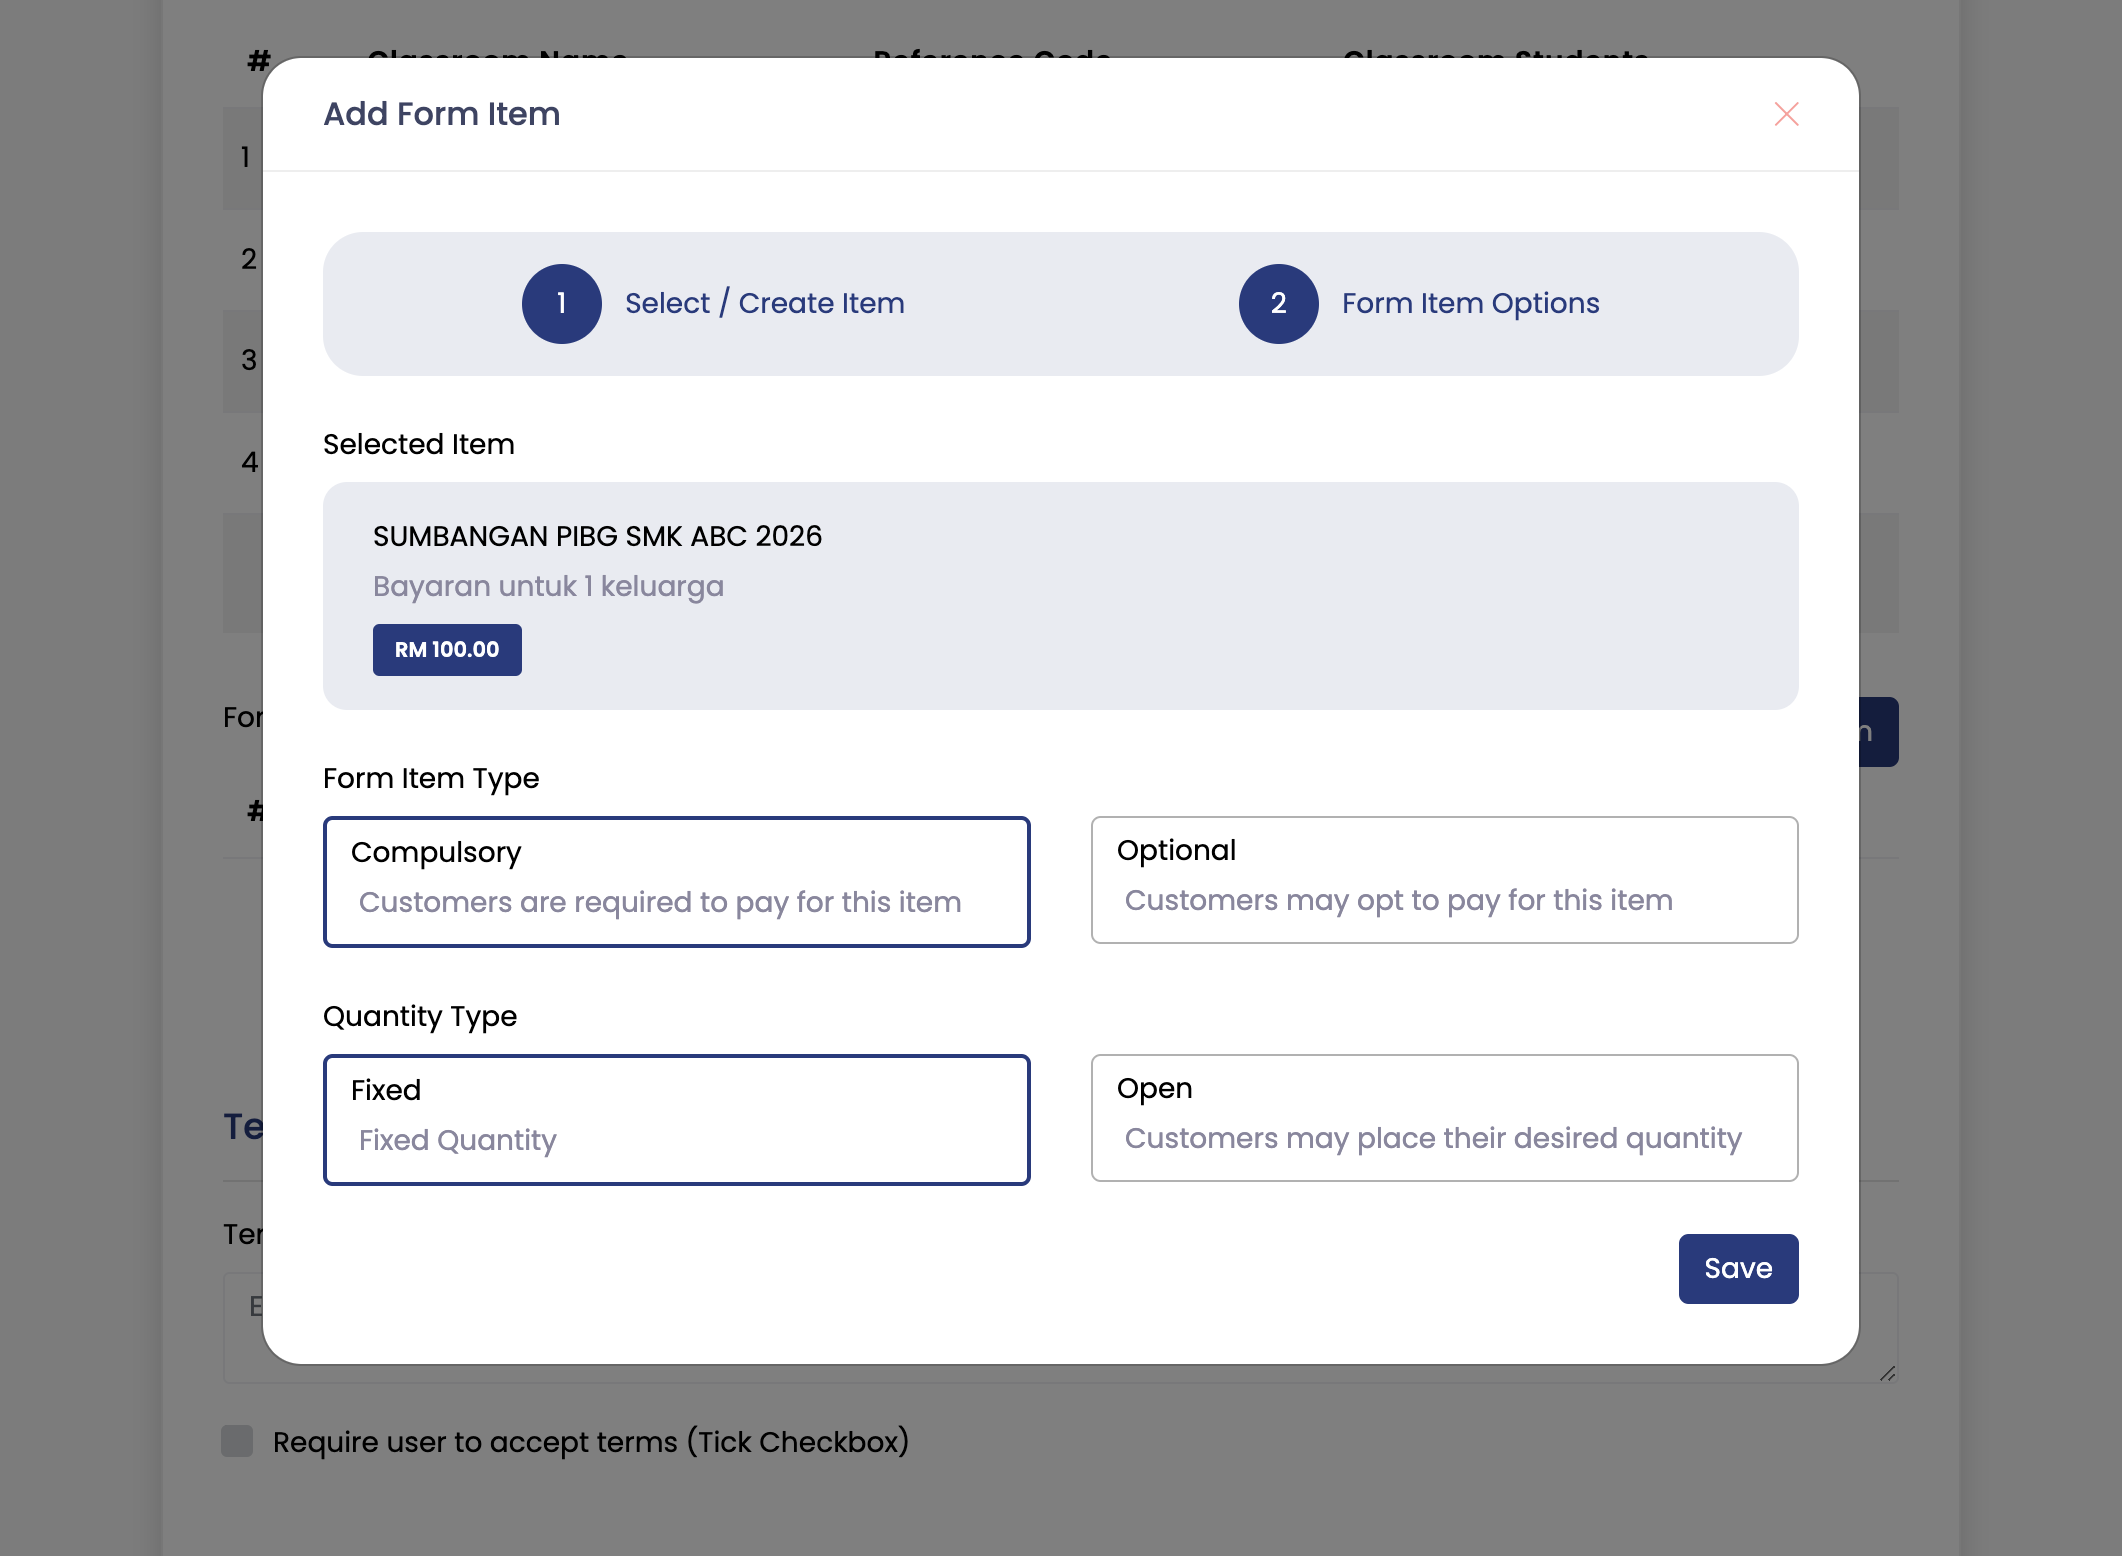The width and height of the screenshot is (2122, 1556).
Task: Click the terms textarea resize handle
Action: [x=1887, y=1373]
